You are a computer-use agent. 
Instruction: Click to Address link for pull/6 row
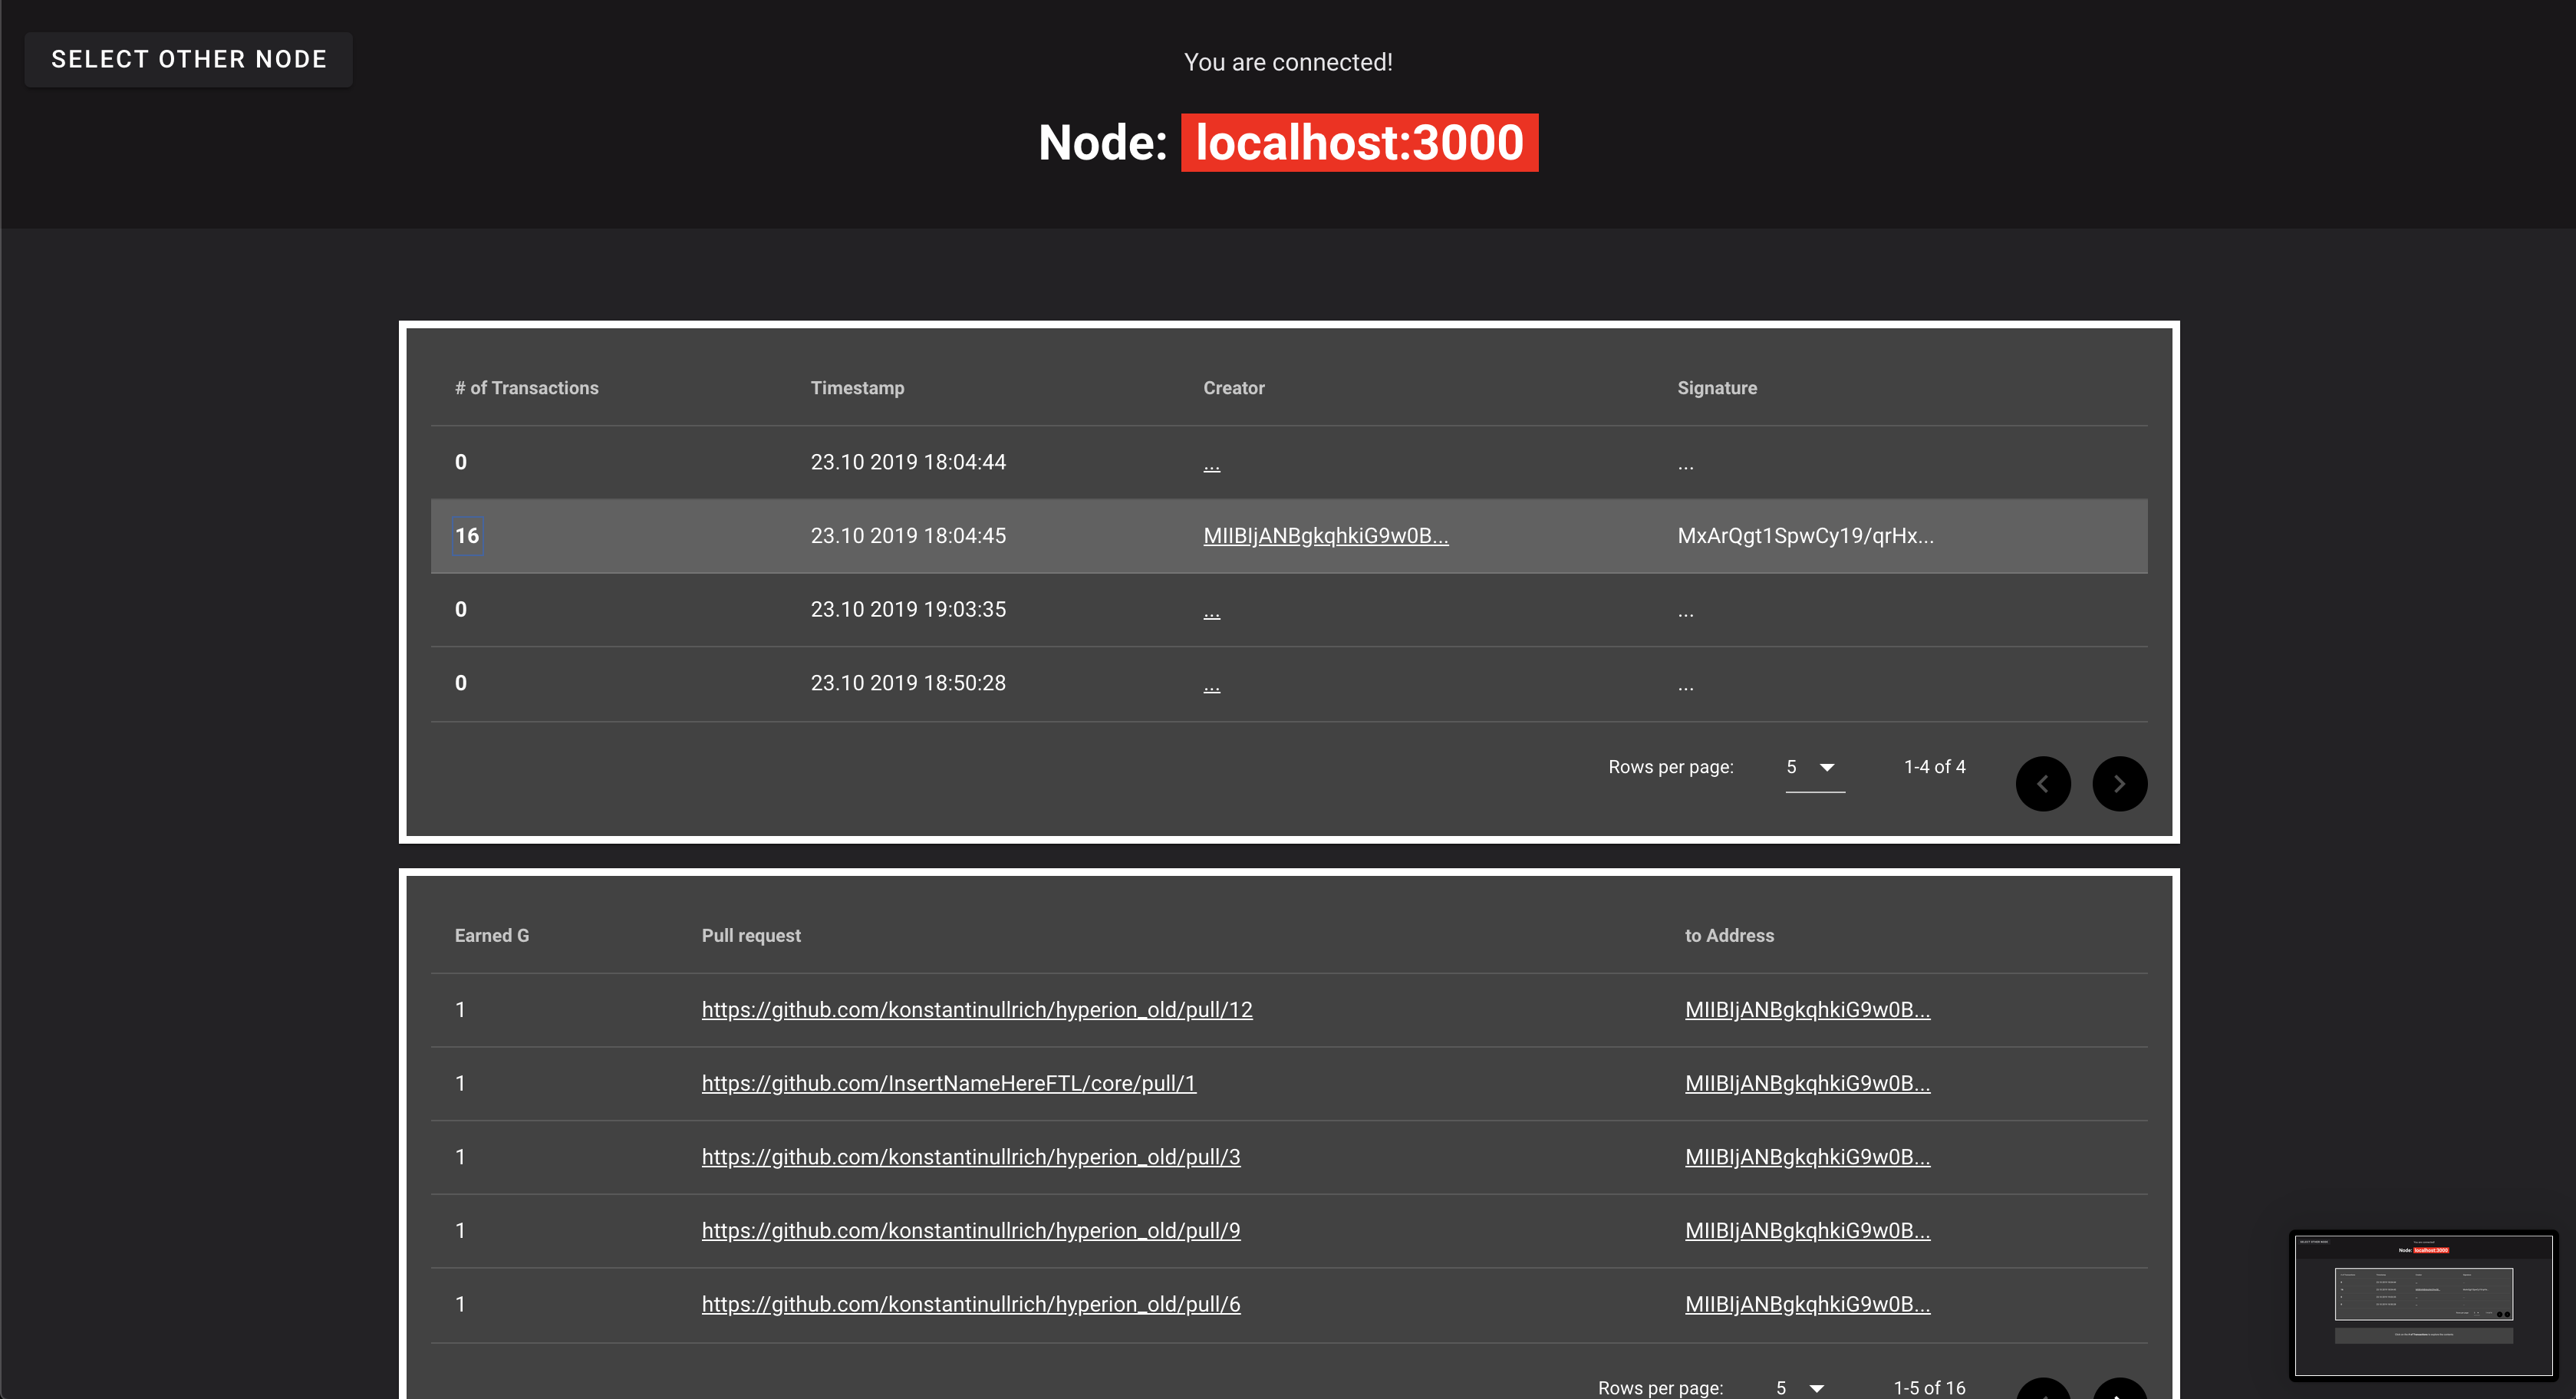click(x=1807, y=1304)
